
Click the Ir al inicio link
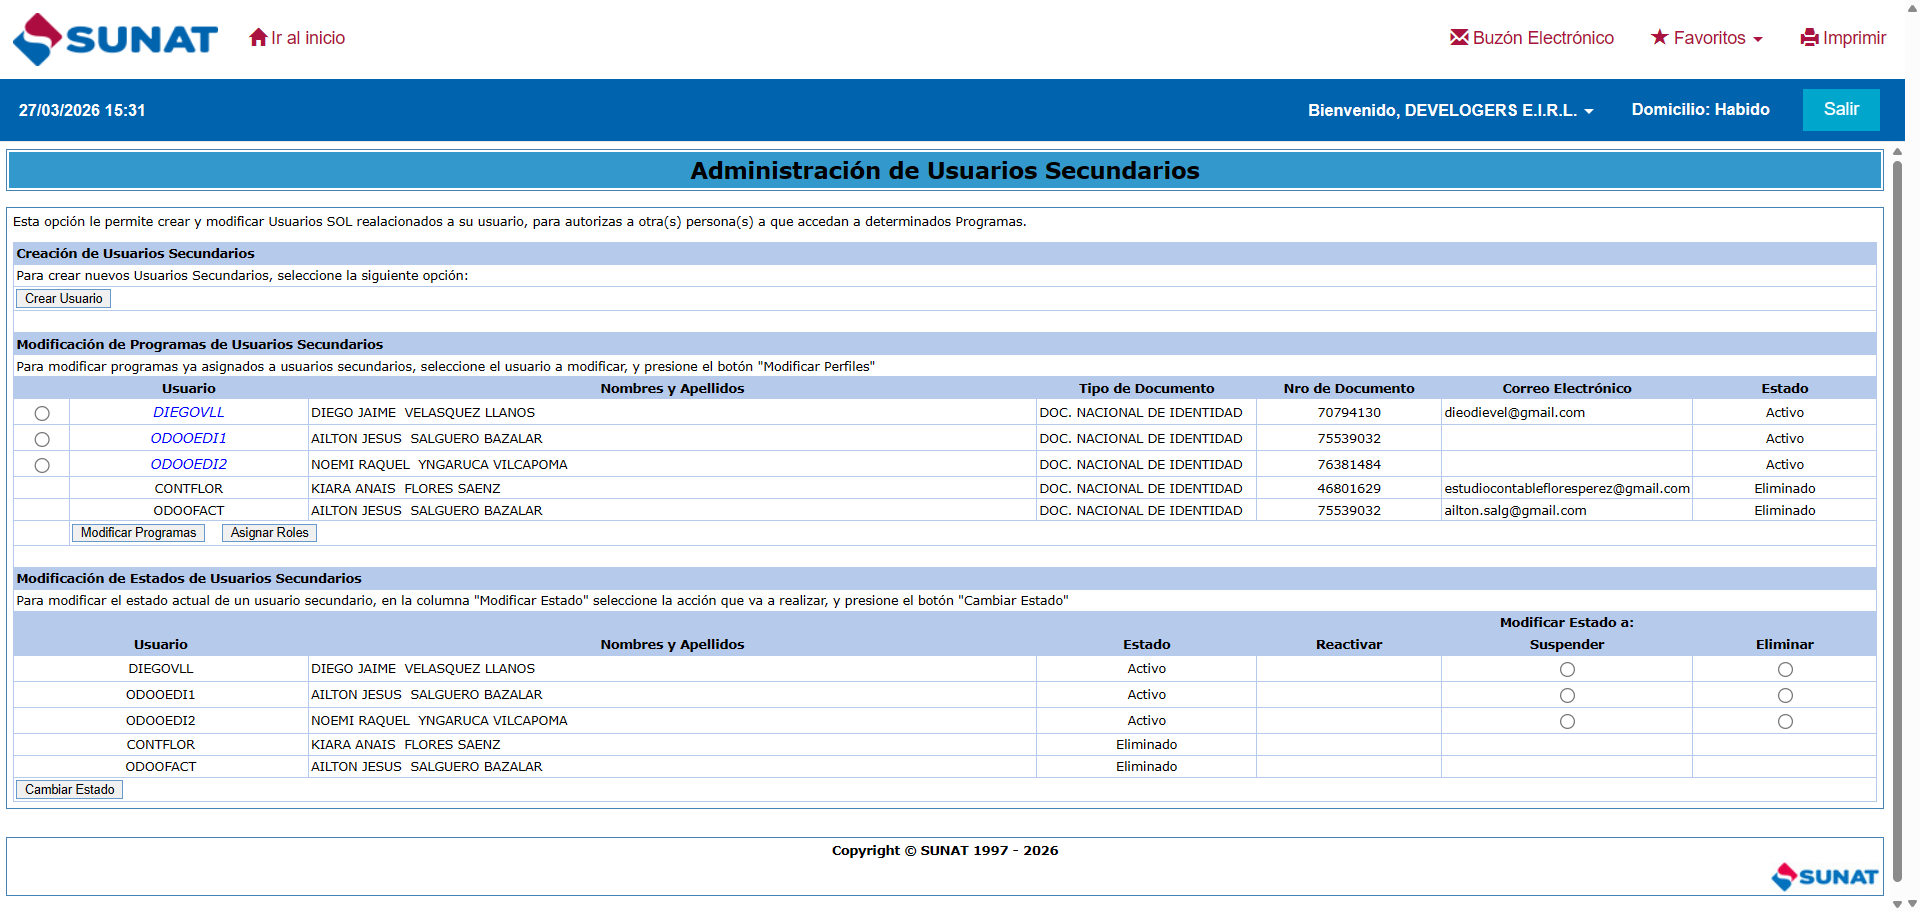tap(308, 38)
